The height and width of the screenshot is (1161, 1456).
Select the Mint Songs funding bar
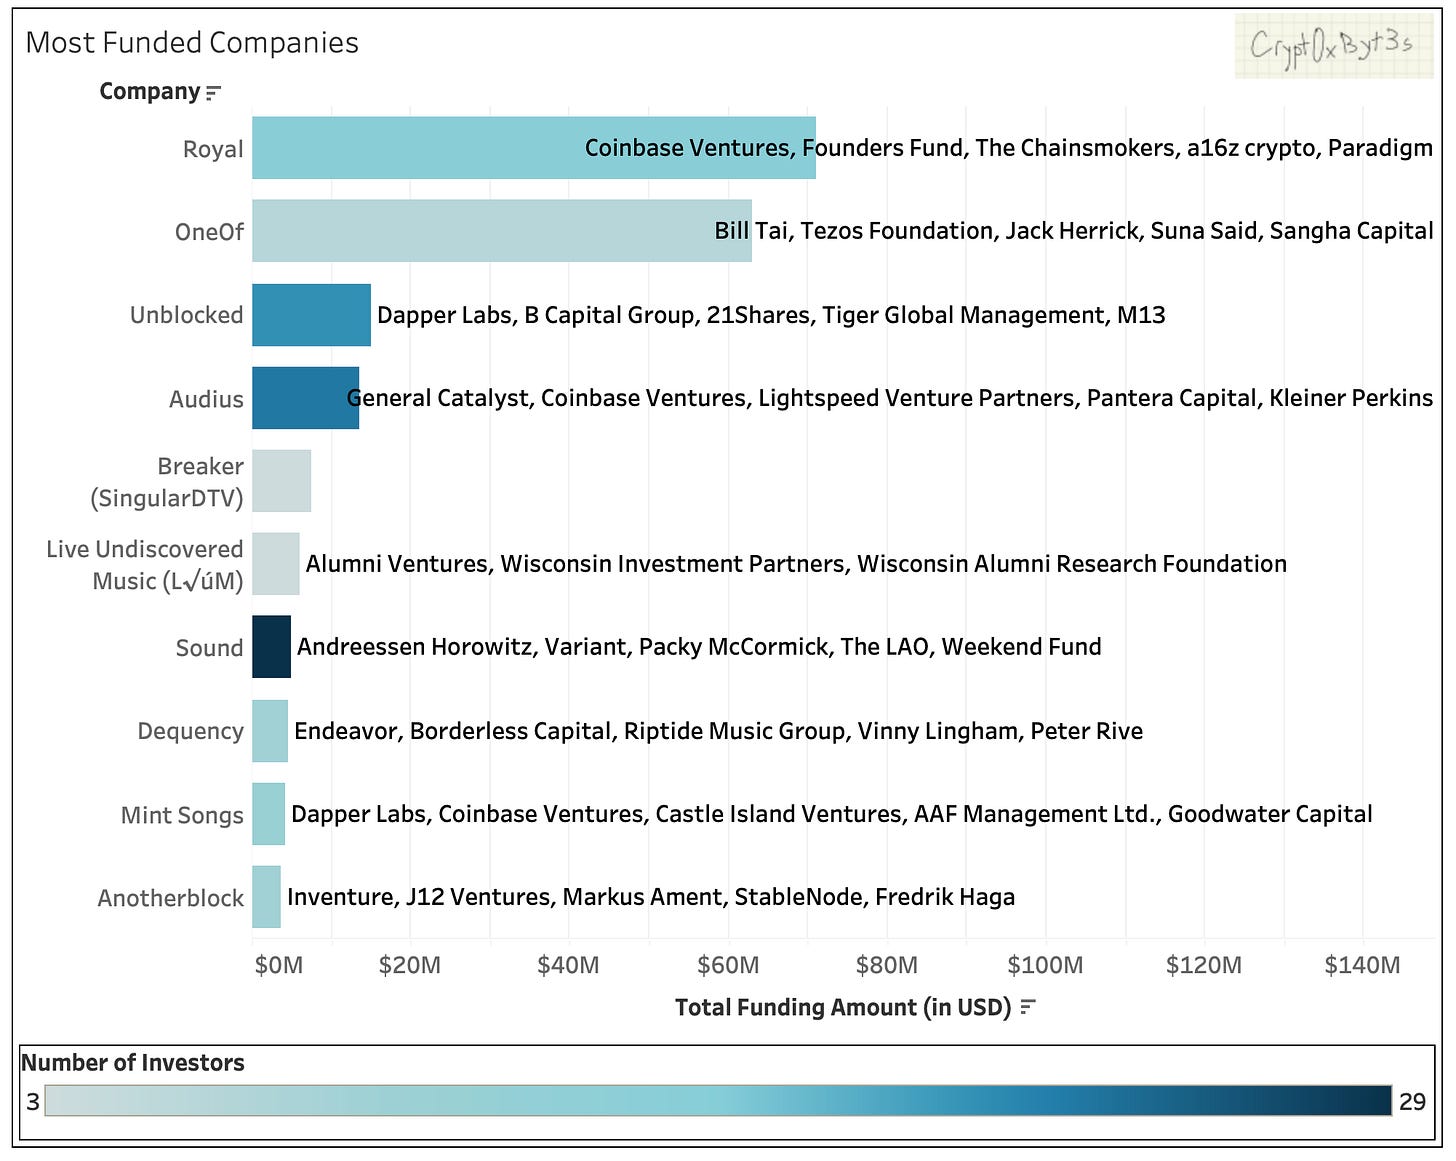[x=268, y=814]
